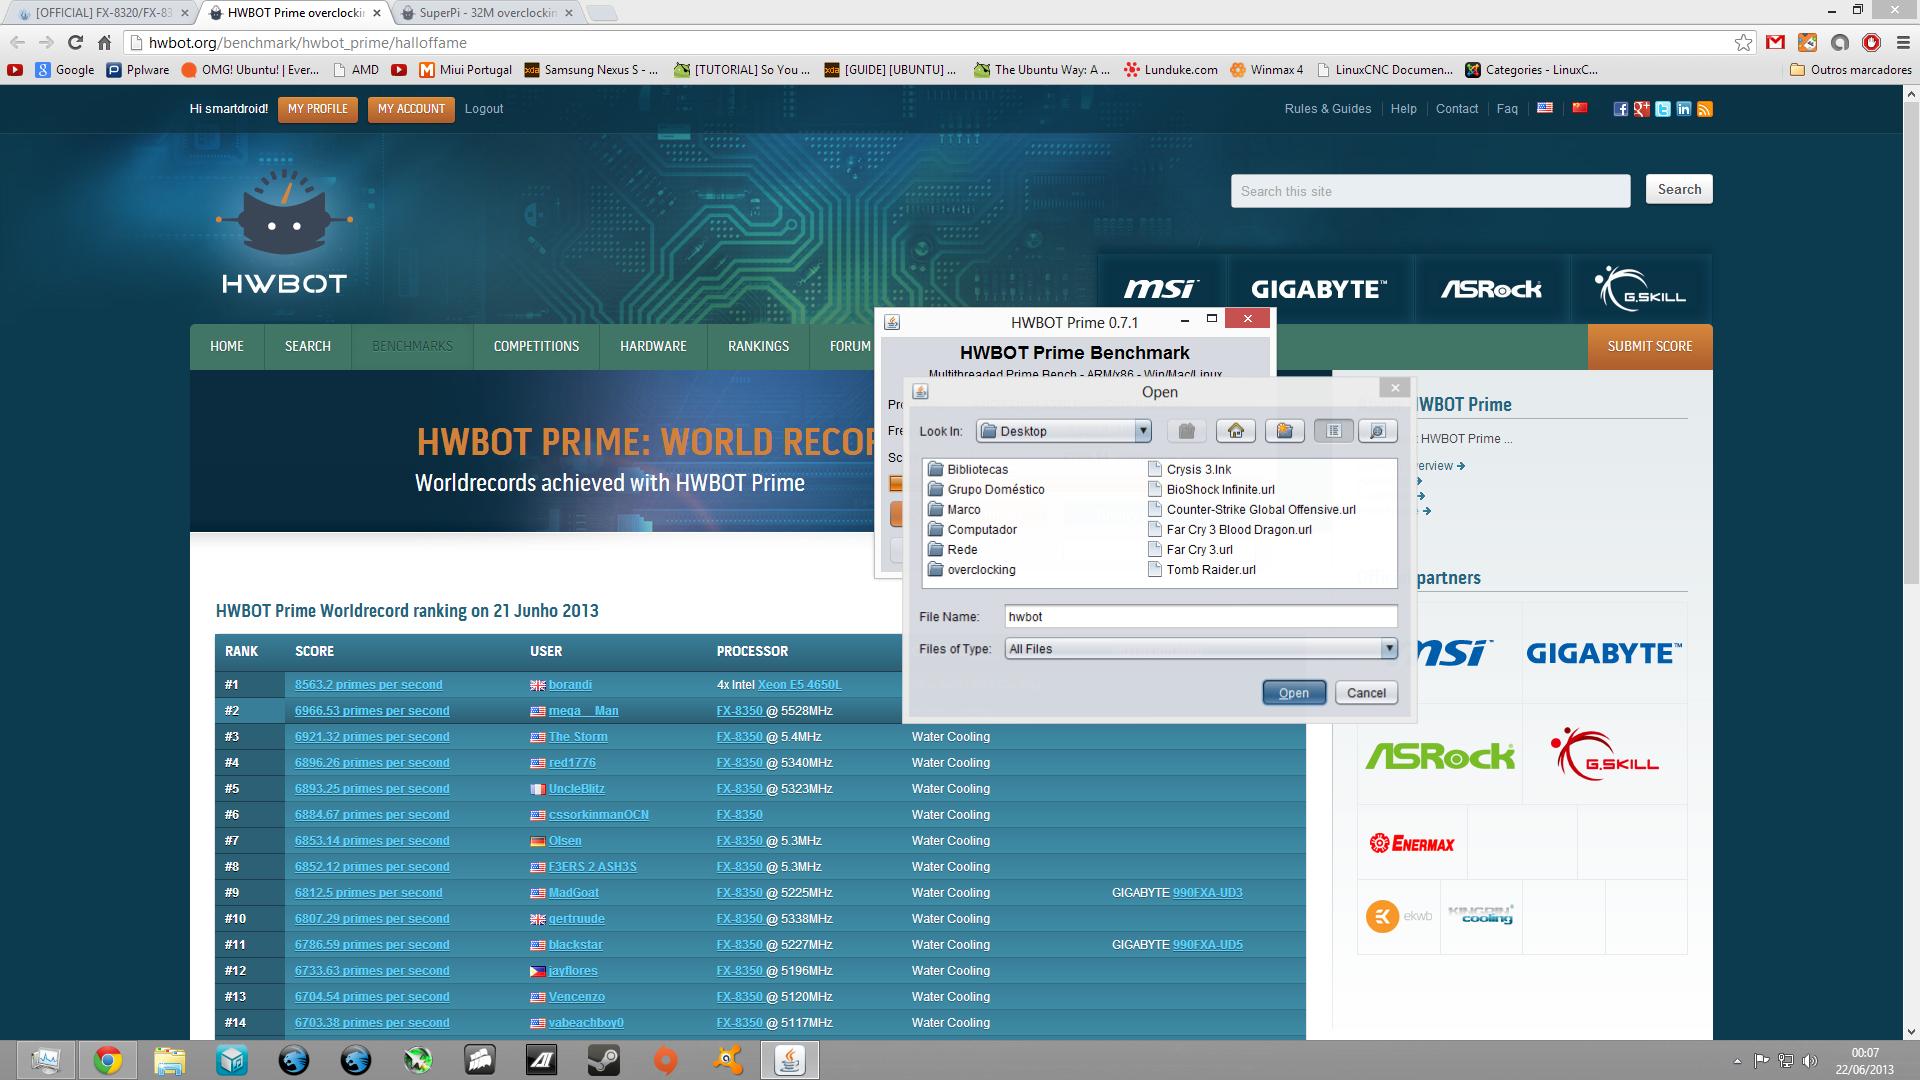
Task: Switch to Details view in Open dialog
Action: pyautogui.click(x=1377, y=431)
